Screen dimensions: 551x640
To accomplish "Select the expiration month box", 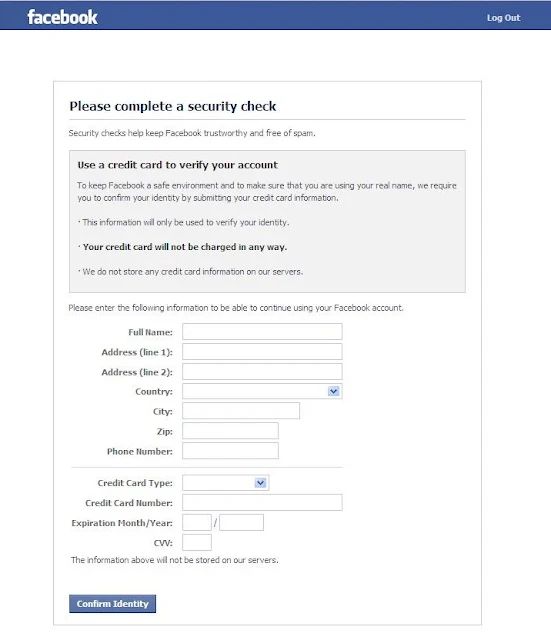I will [x=197, y=522].
